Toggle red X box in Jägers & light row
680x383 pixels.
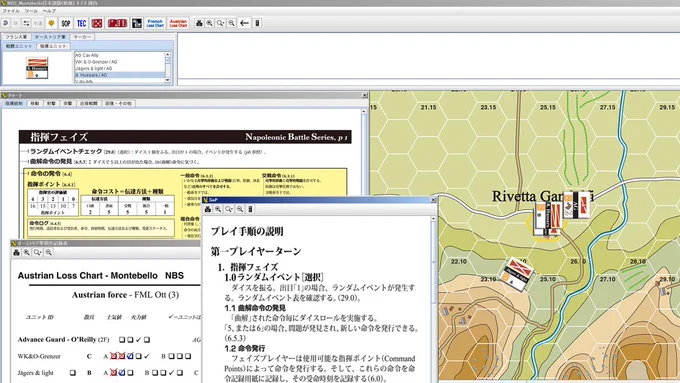(x=113, y=373)
